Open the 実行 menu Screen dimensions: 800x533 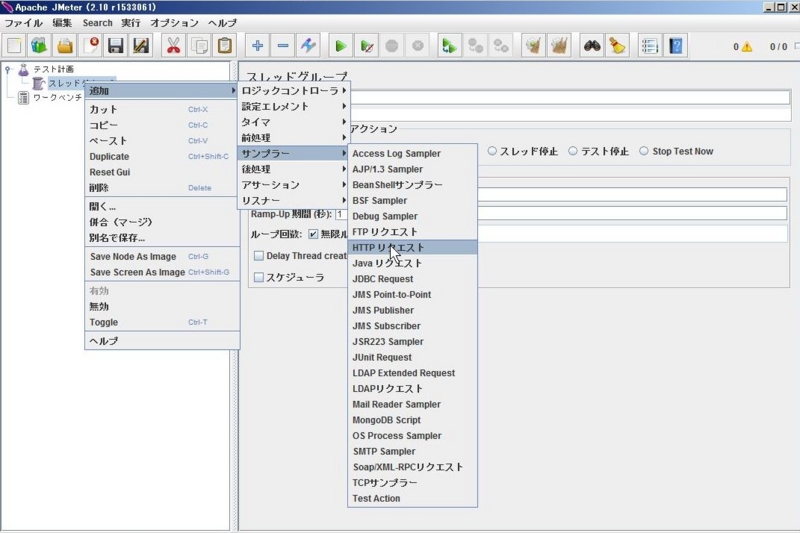point(131,23)
